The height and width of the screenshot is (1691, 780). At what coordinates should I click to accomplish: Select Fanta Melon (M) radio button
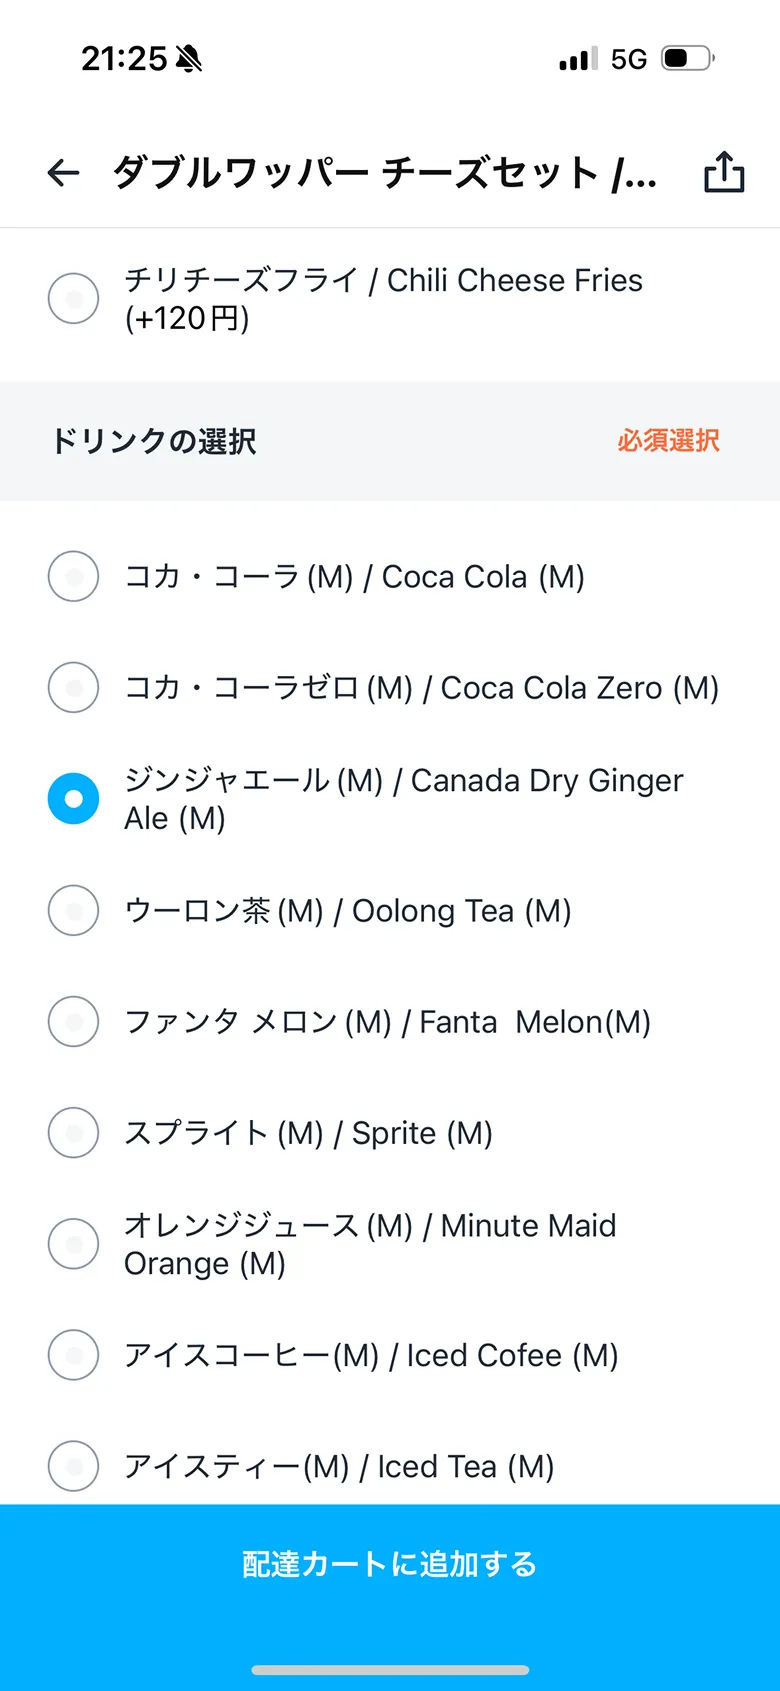point(74,1021)
